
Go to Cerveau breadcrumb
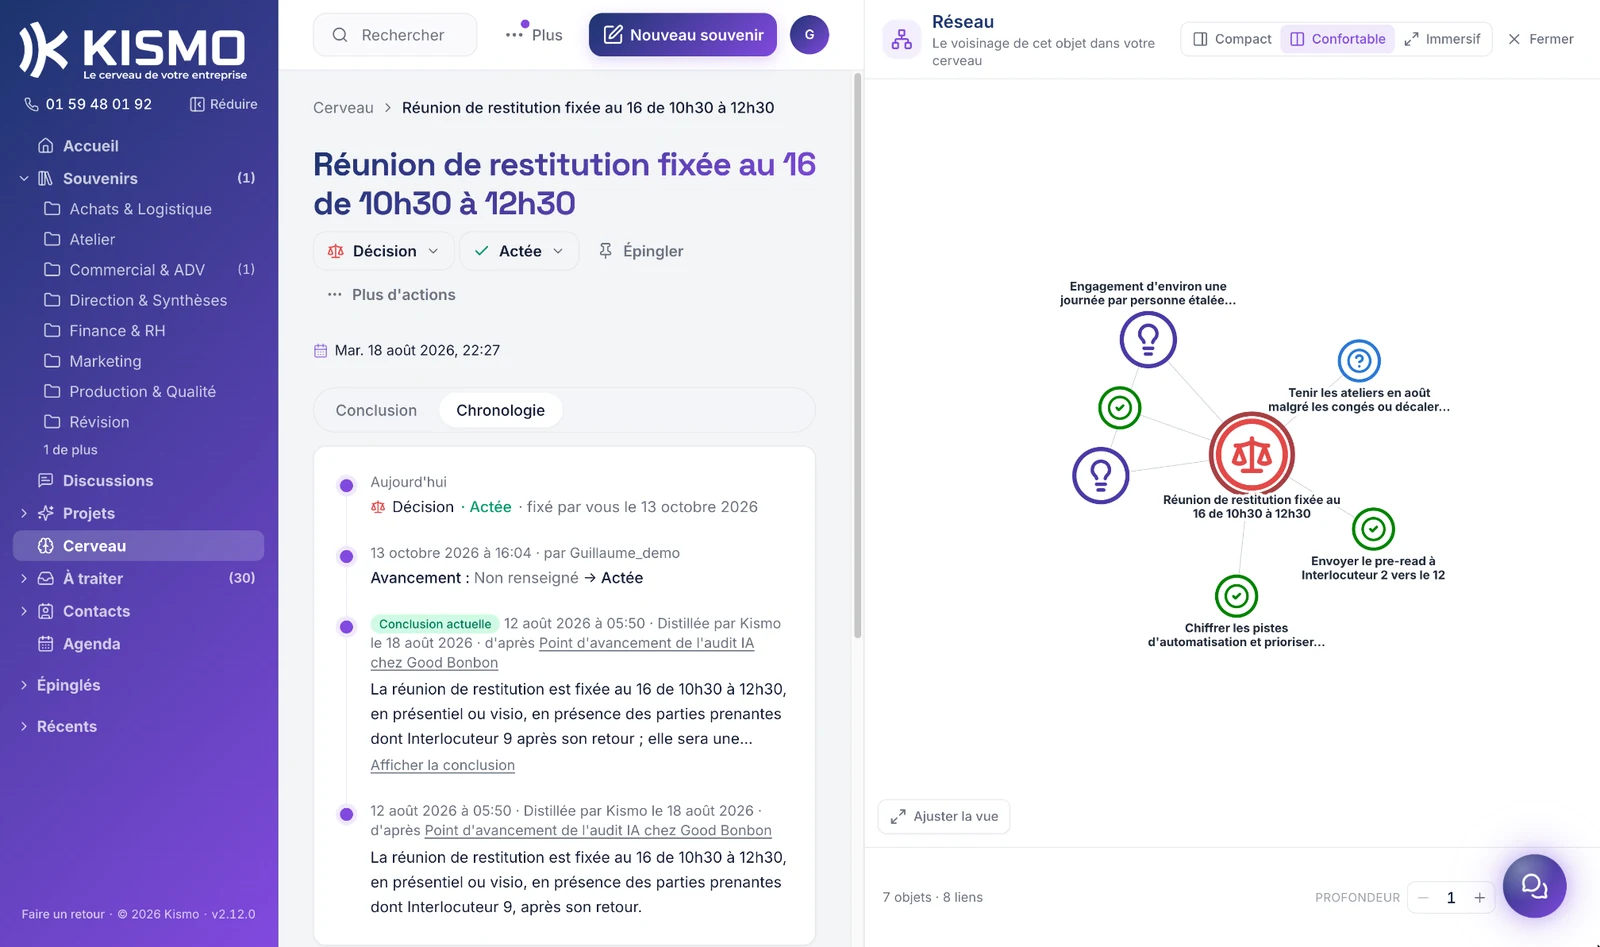point(343,108)
